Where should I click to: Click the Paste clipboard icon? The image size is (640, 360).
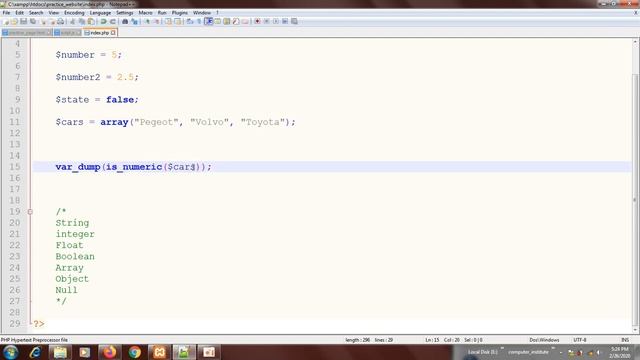[91, 21]
